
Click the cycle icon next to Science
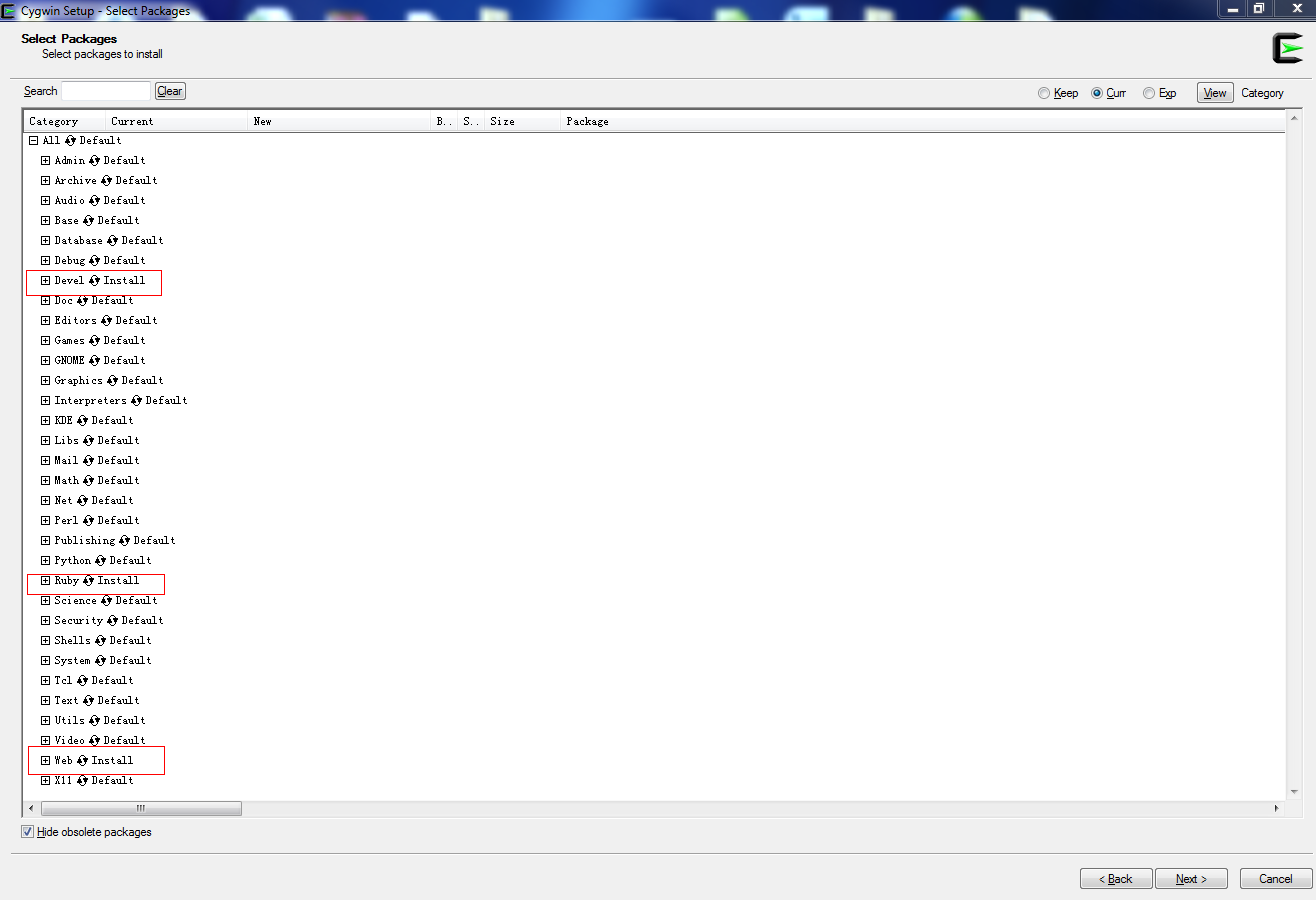pyautogui.click(x=106, y=601)
